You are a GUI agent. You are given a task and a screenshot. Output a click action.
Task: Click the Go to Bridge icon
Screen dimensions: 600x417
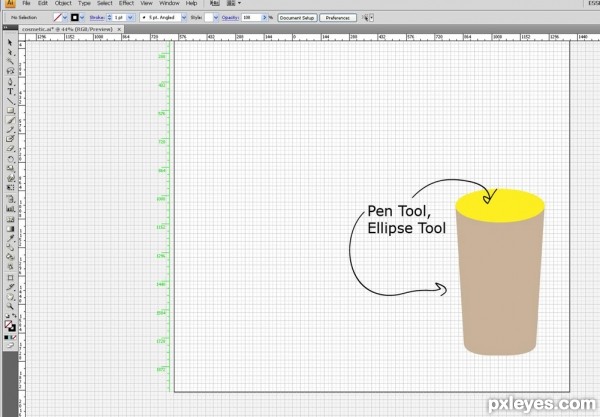pyautogui.click(x=215, y=3)
